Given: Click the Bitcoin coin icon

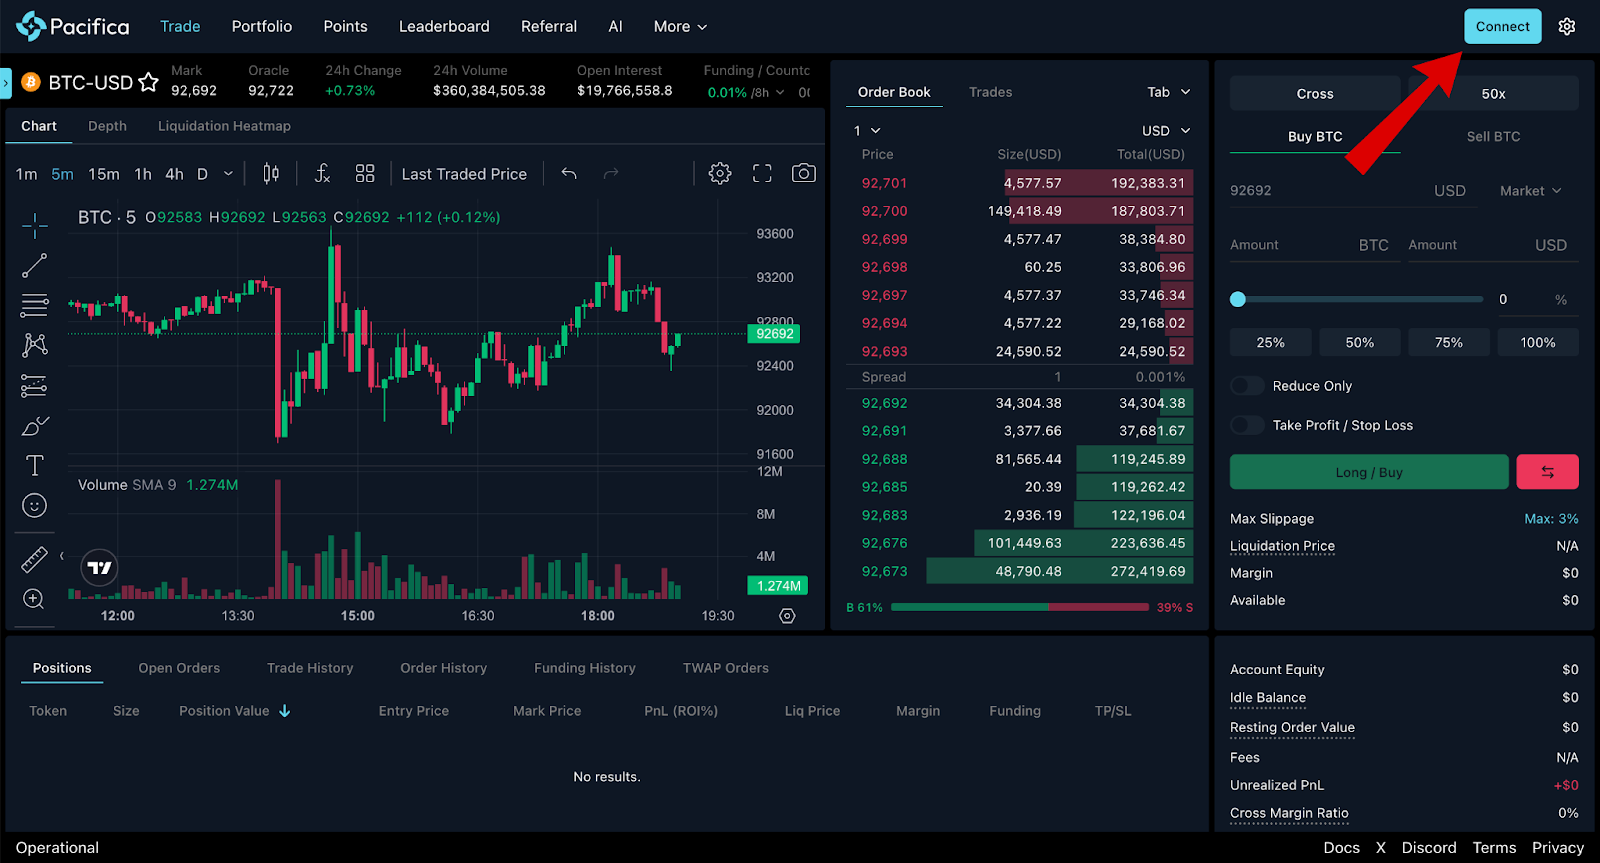Looking at the screenshot, I should click(31, 82).
